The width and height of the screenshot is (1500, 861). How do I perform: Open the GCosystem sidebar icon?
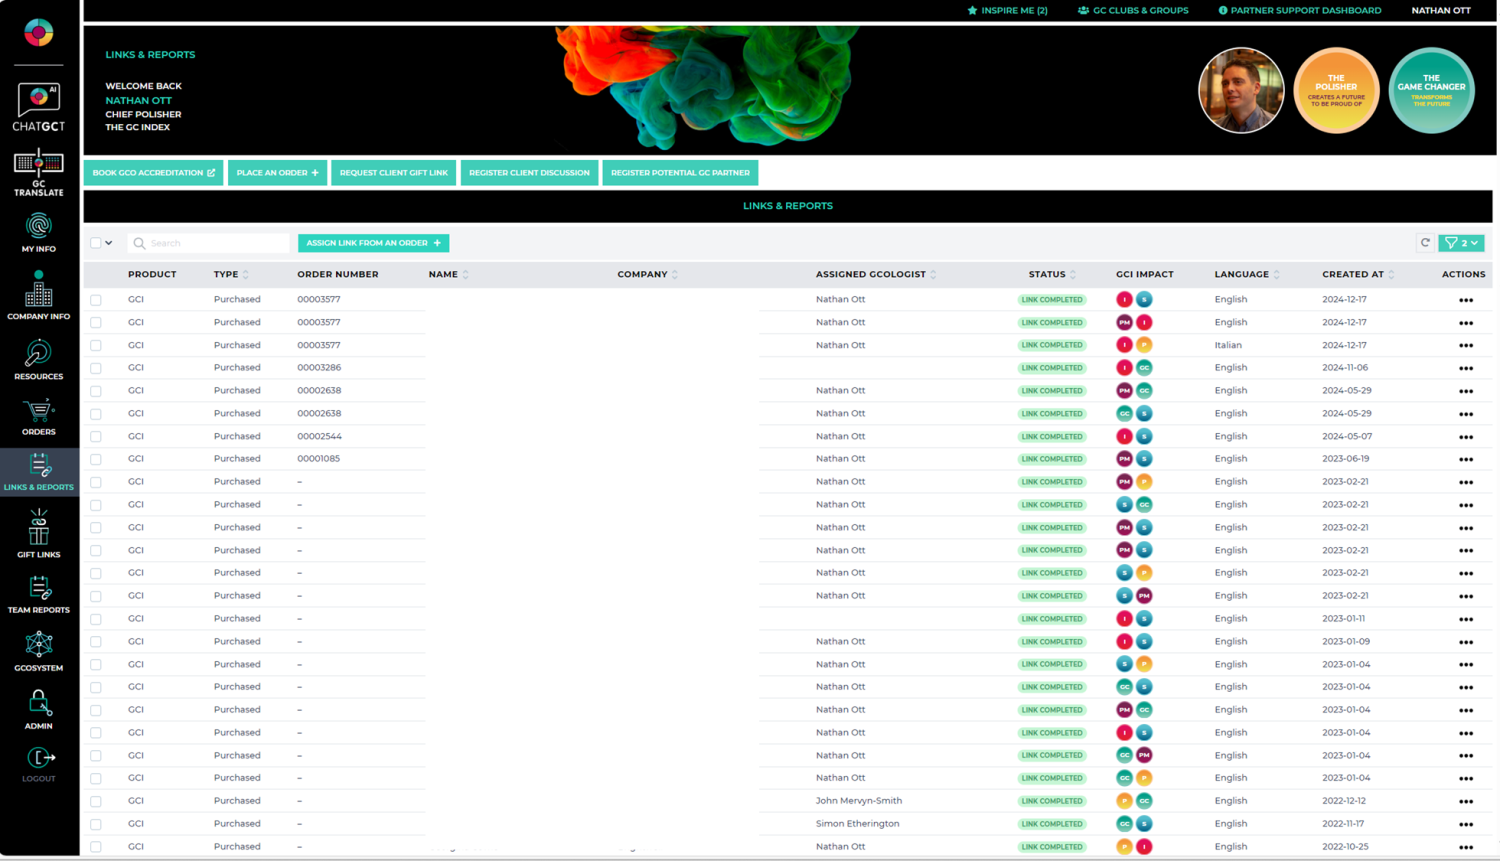(x=39, y=650)
